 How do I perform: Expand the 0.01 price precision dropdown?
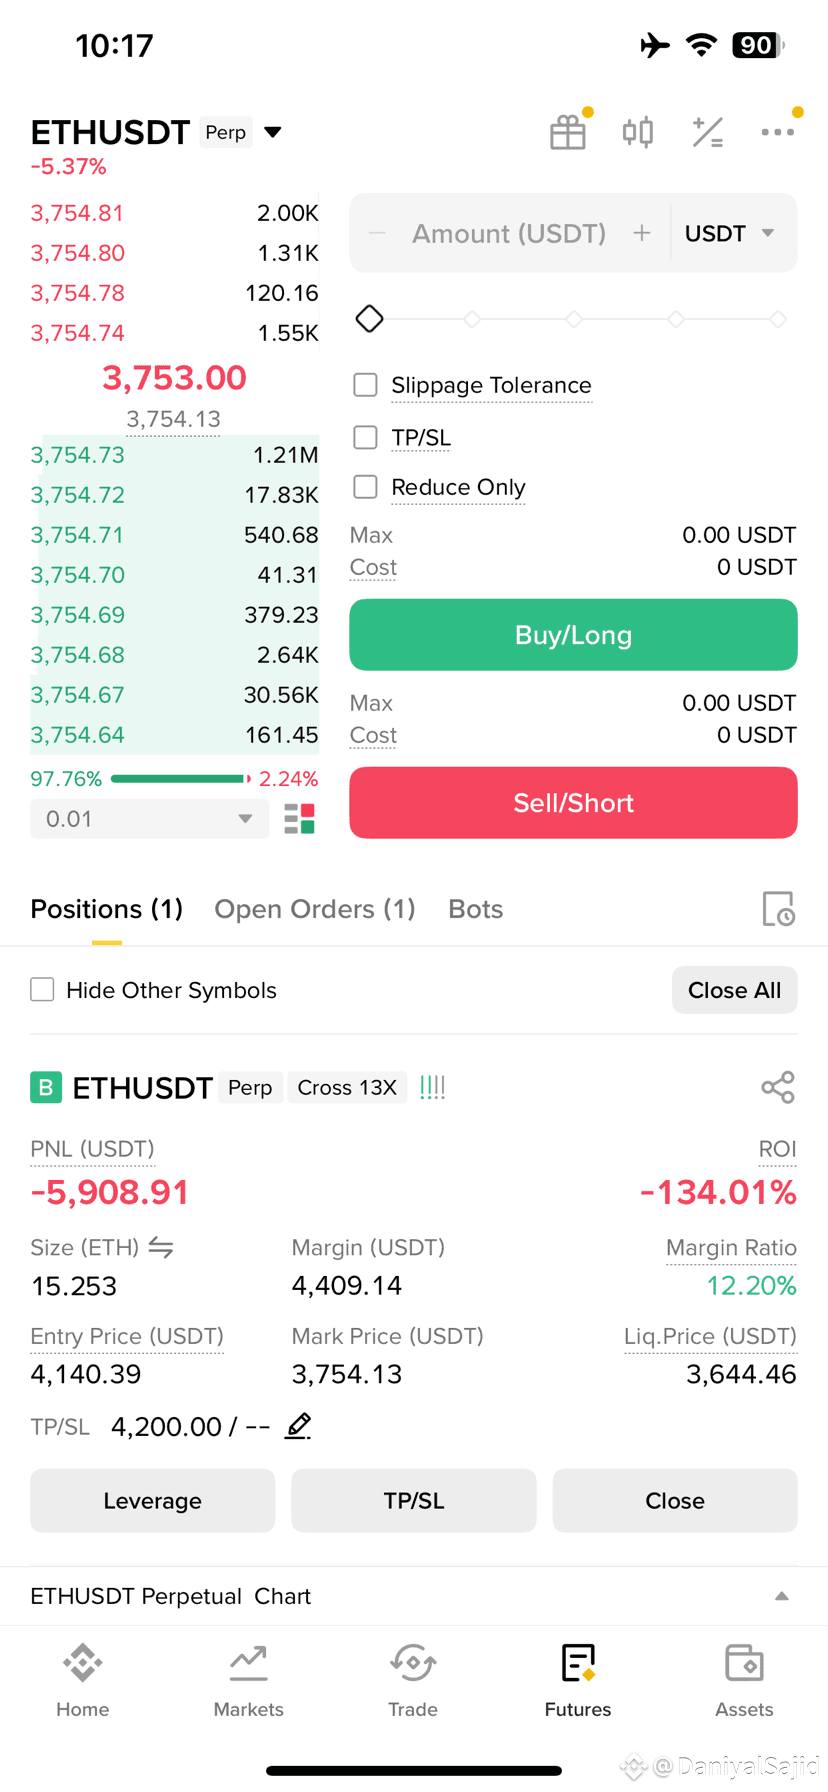149,819
